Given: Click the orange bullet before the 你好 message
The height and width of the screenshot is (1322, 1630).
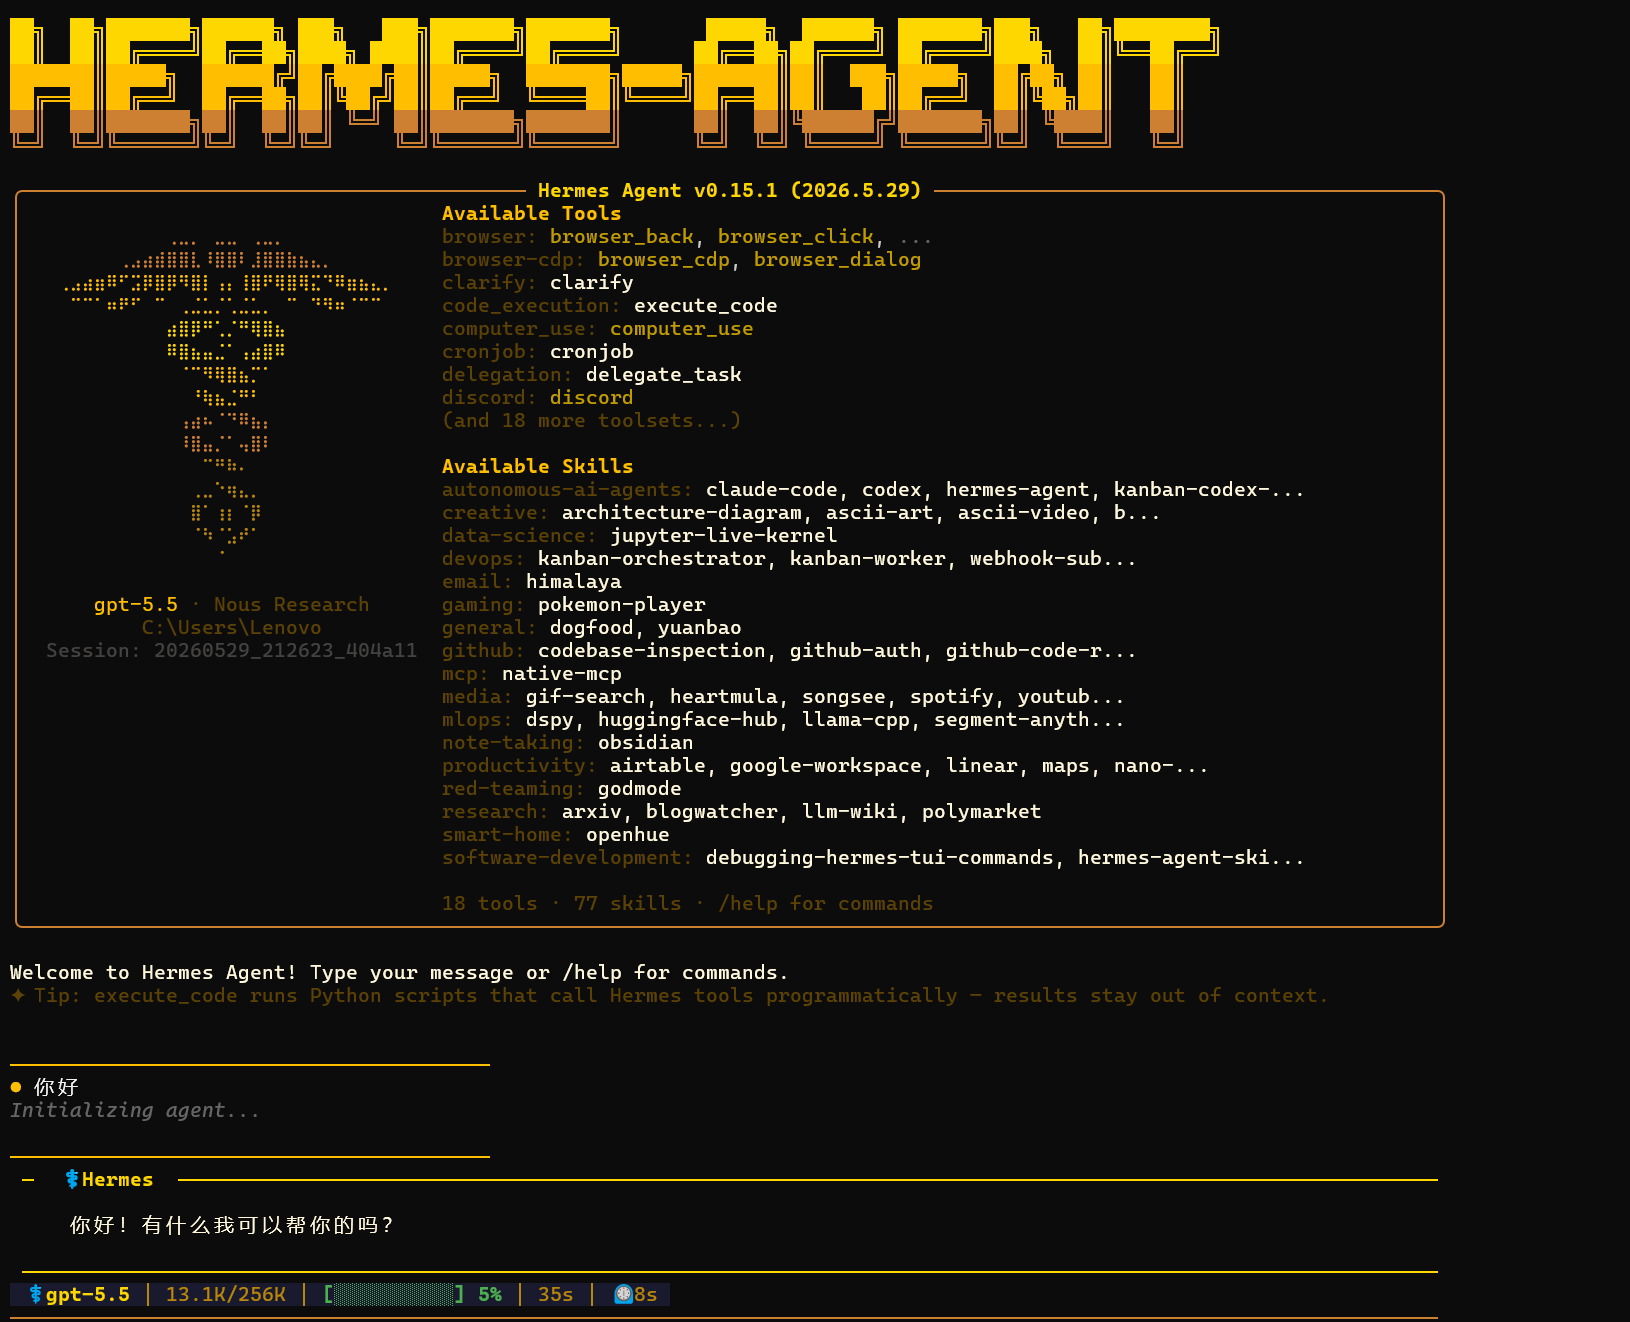Looking at the screenshot, I should [x=16, y=1087].
